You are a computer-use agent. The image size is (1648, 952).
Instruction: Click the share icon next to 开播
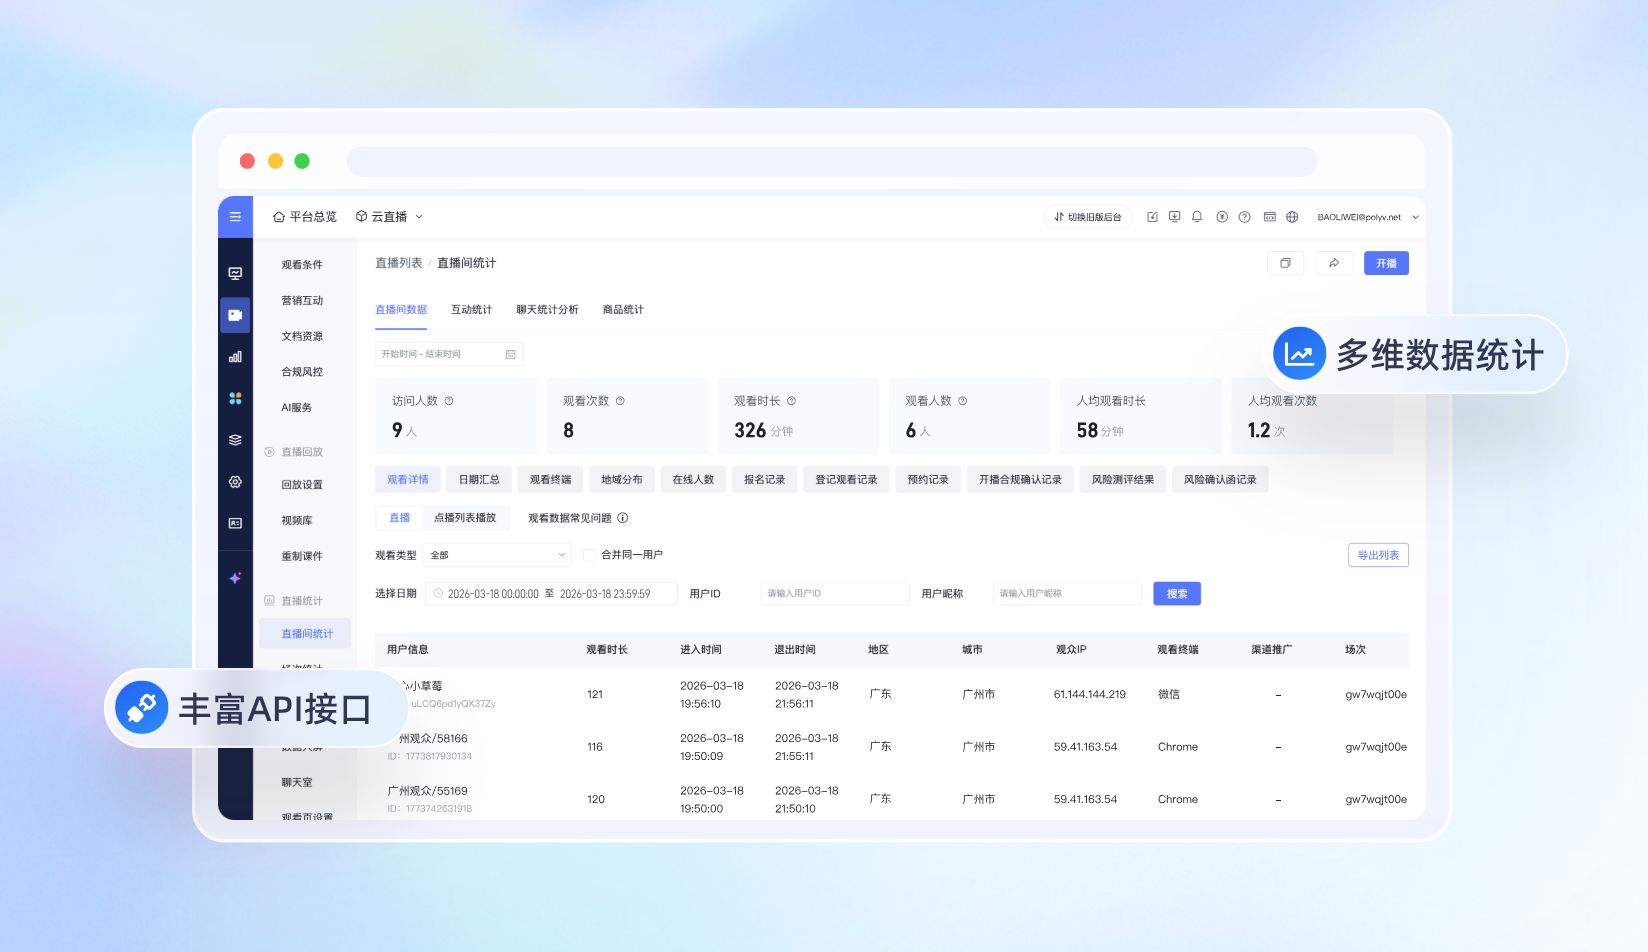pos(1334,263)
